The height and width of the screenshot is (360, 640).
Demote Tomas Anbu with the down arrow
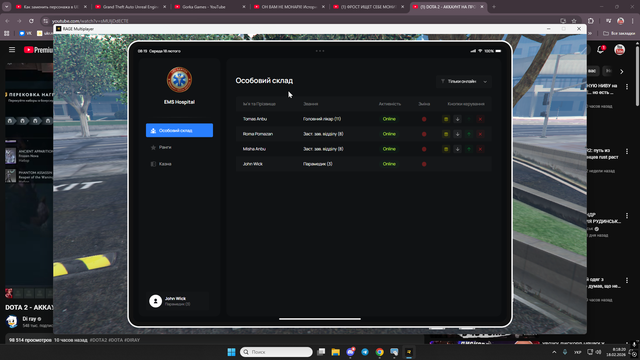click(458, 119)
